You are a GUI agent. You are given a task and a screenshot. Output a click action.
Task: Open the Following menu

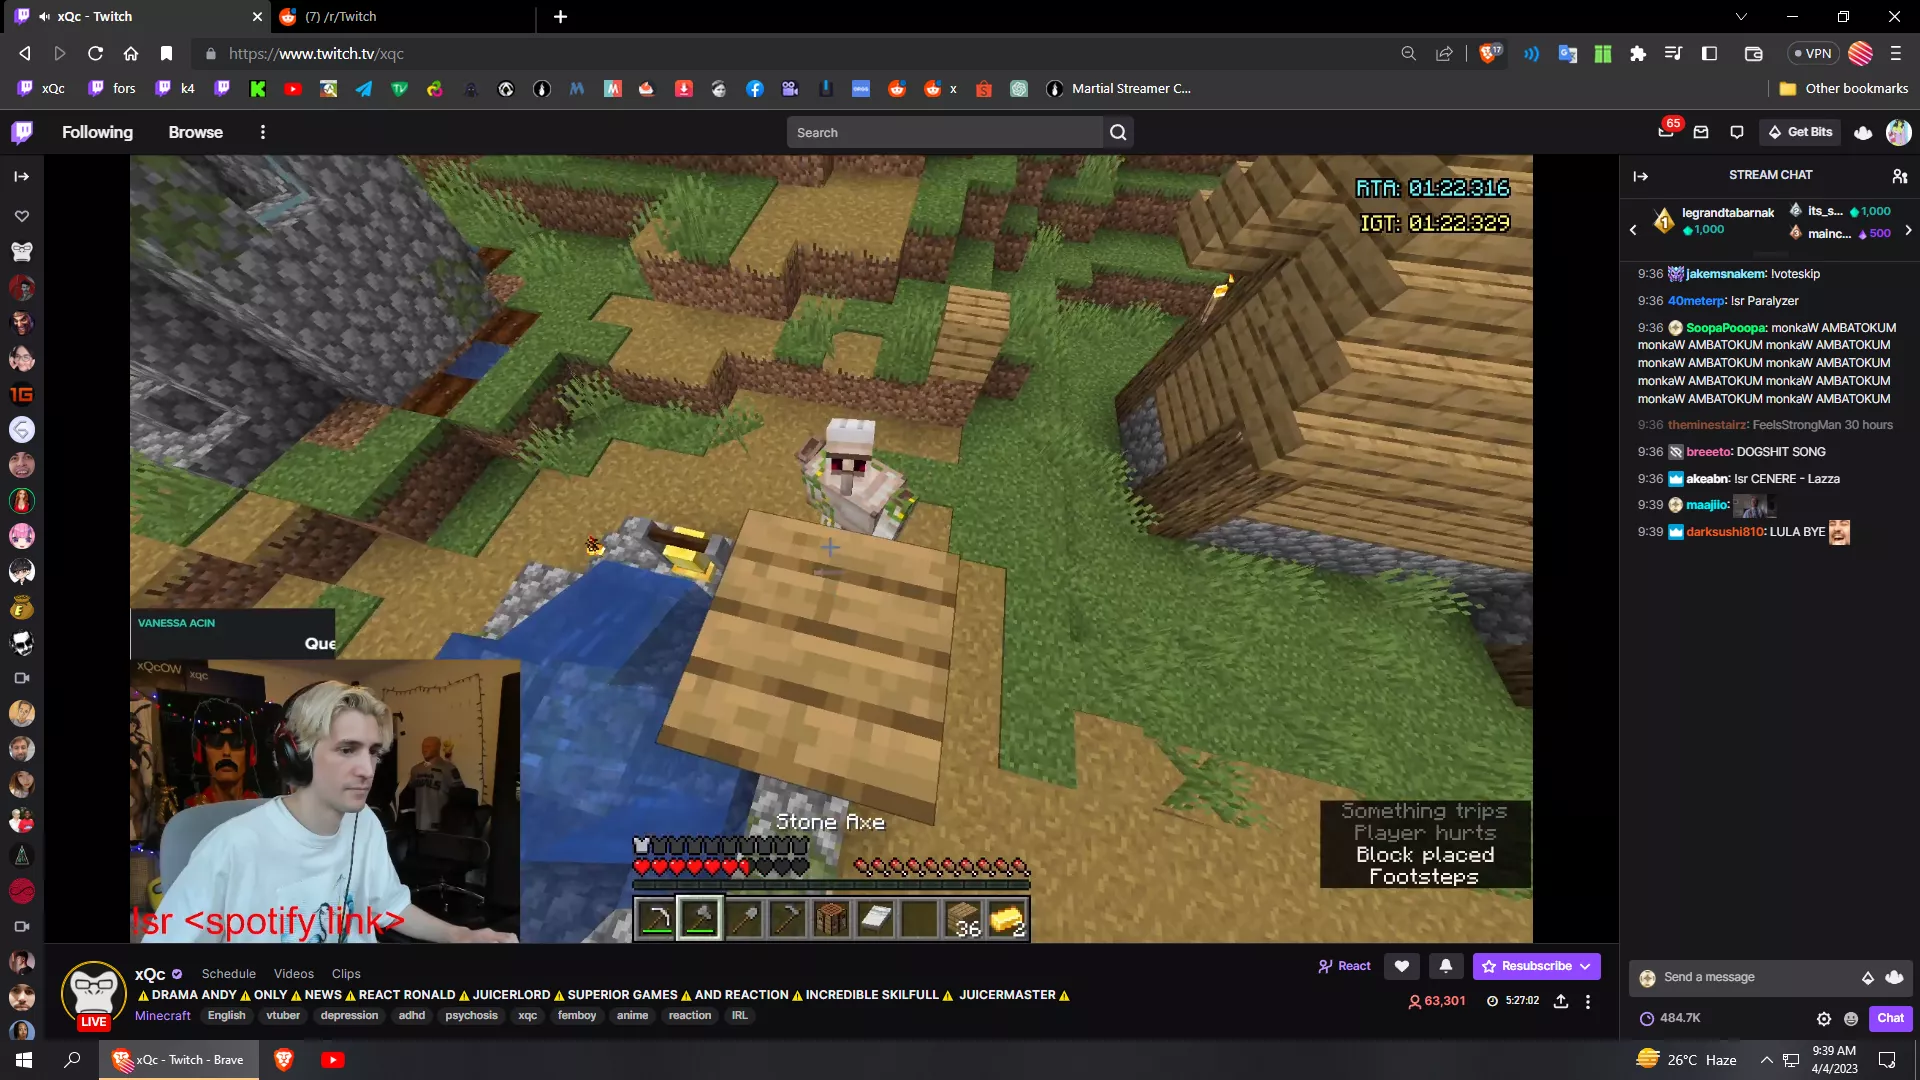(97, 131)
